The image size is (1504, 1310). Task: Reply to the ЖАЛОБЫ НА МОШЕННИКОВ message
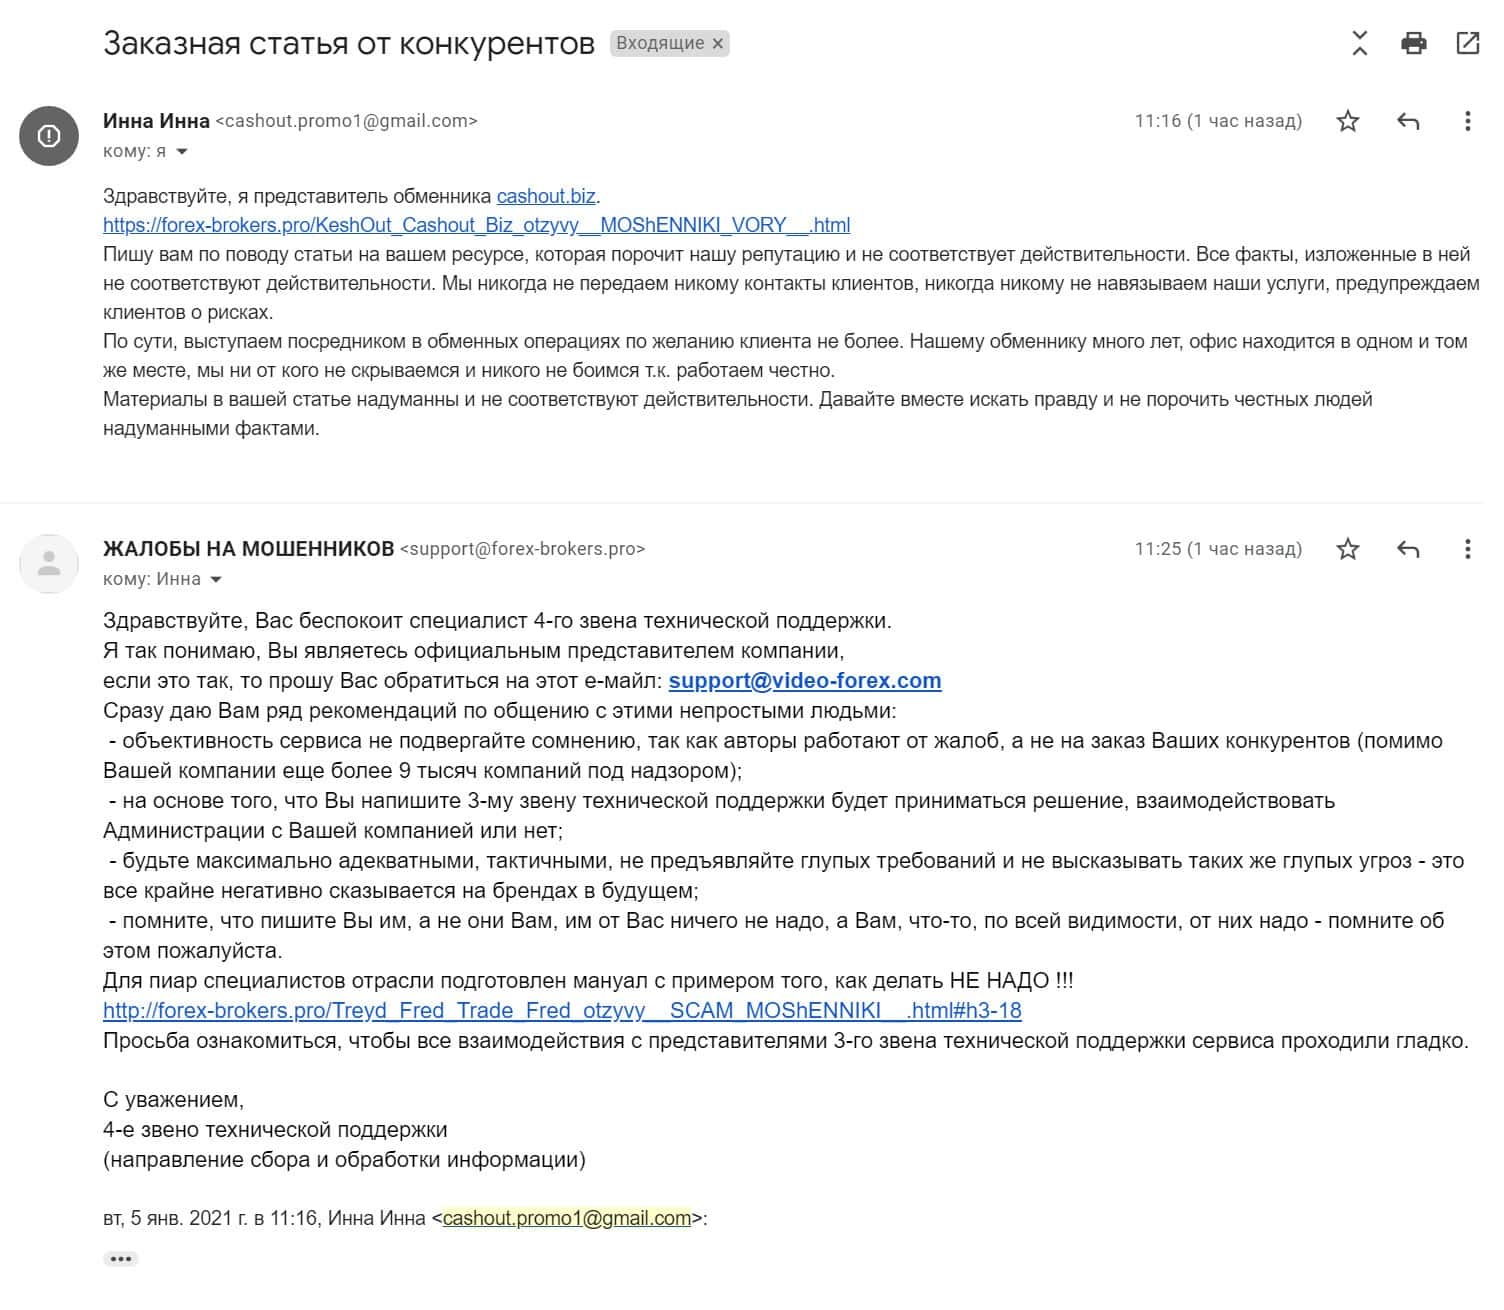pyautogui.click(x=1407, y=549)
